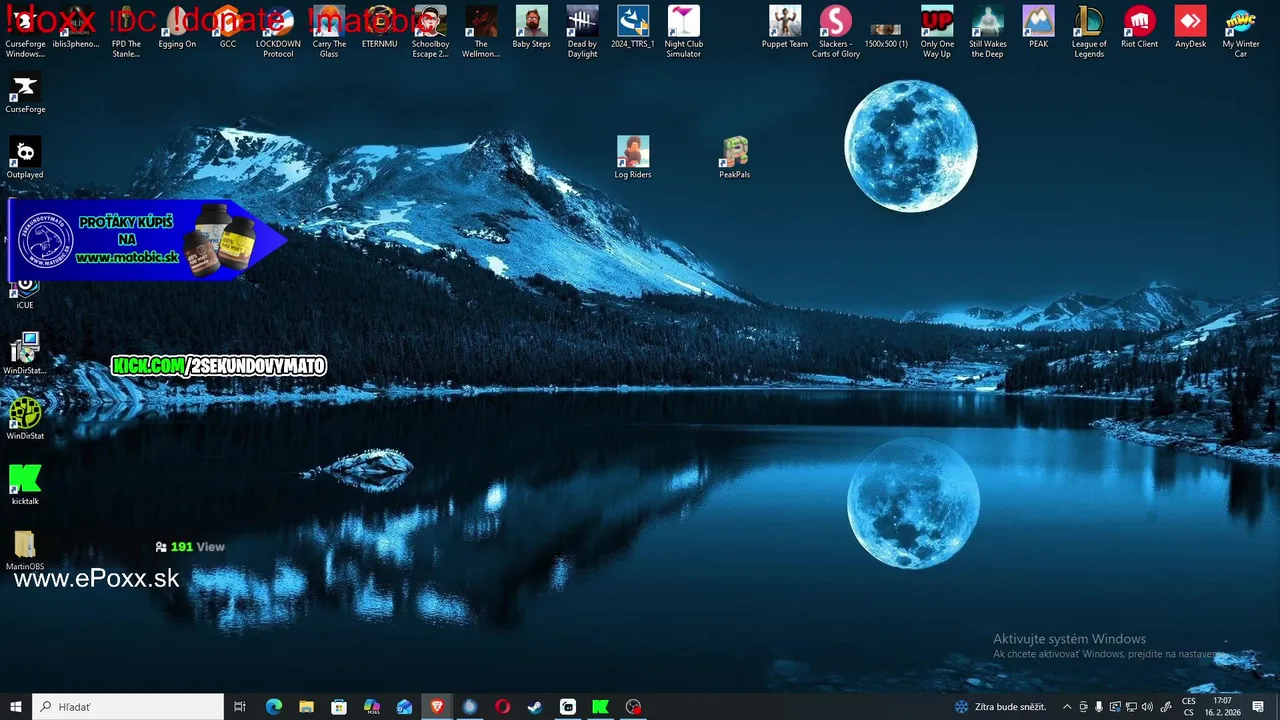Launch Microsoft Edge from the taskbar
The image size is (1280, 720).
pos(274,707)
